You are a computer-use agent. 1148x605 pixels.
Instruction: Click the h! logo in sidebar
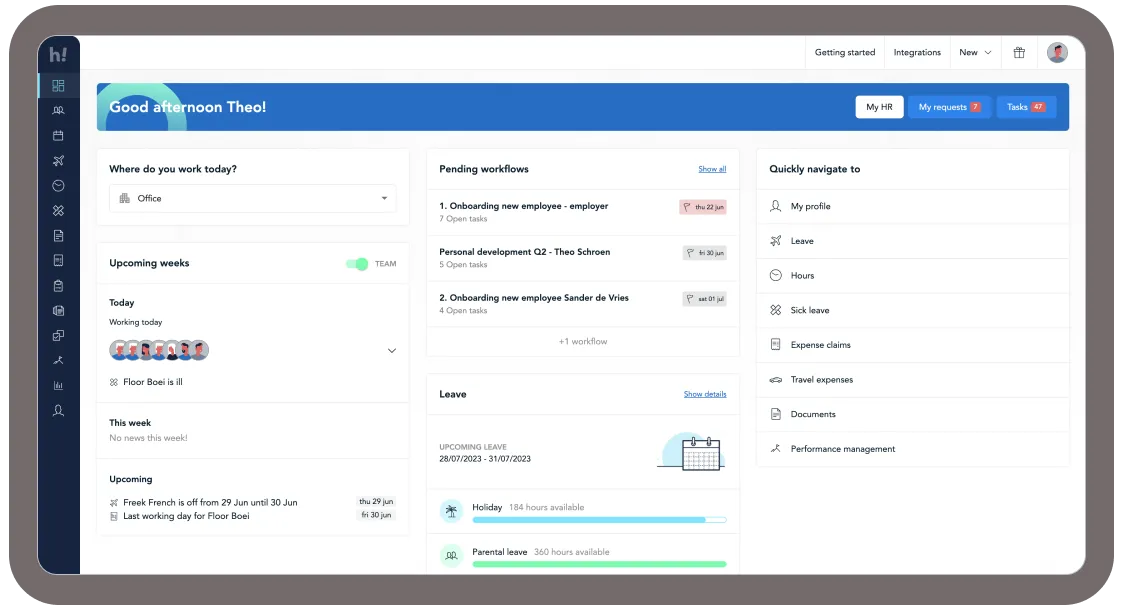[x=58, y=55]
